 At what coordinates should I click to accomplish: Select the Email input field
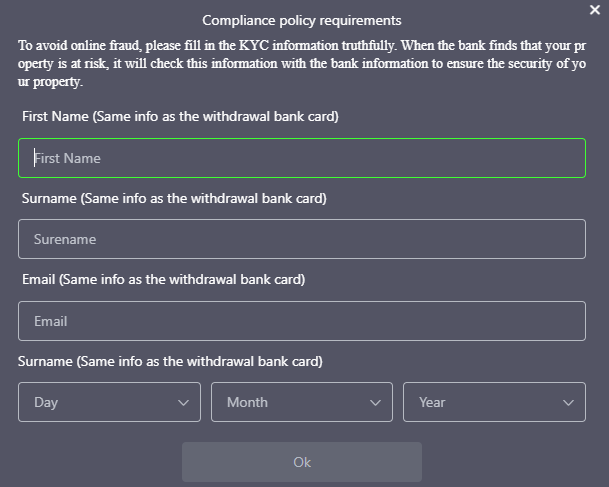301,321
